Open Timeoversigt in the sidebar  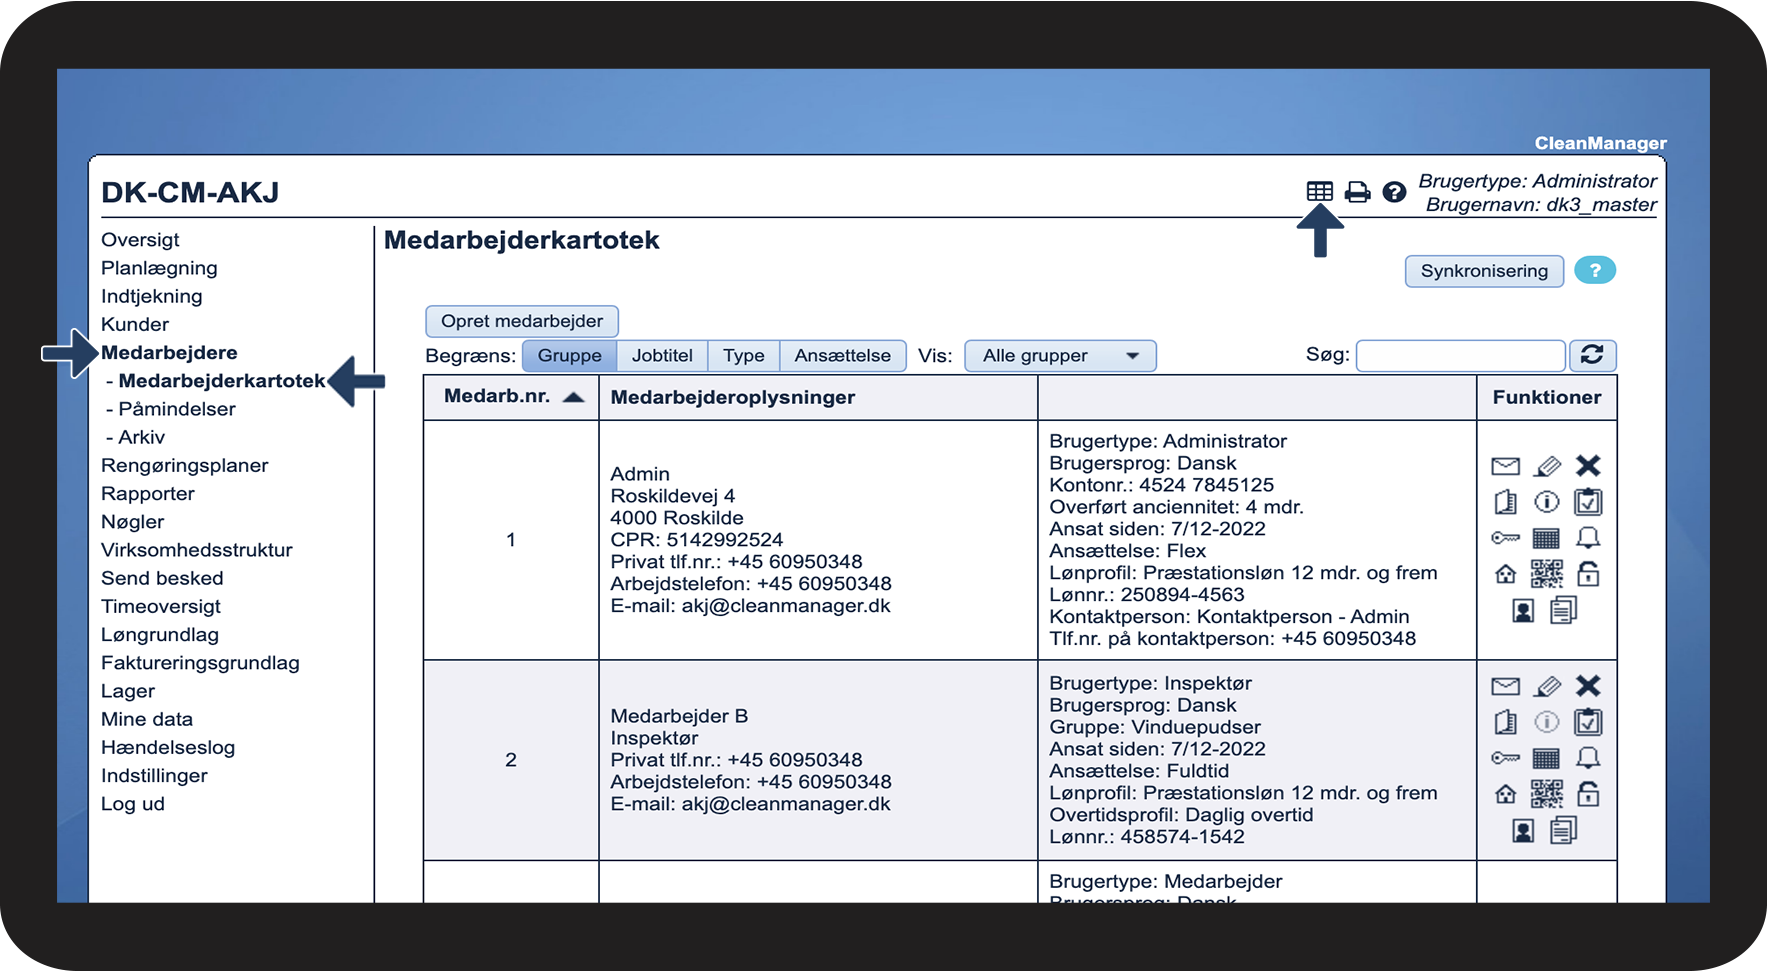coord(161,606)
